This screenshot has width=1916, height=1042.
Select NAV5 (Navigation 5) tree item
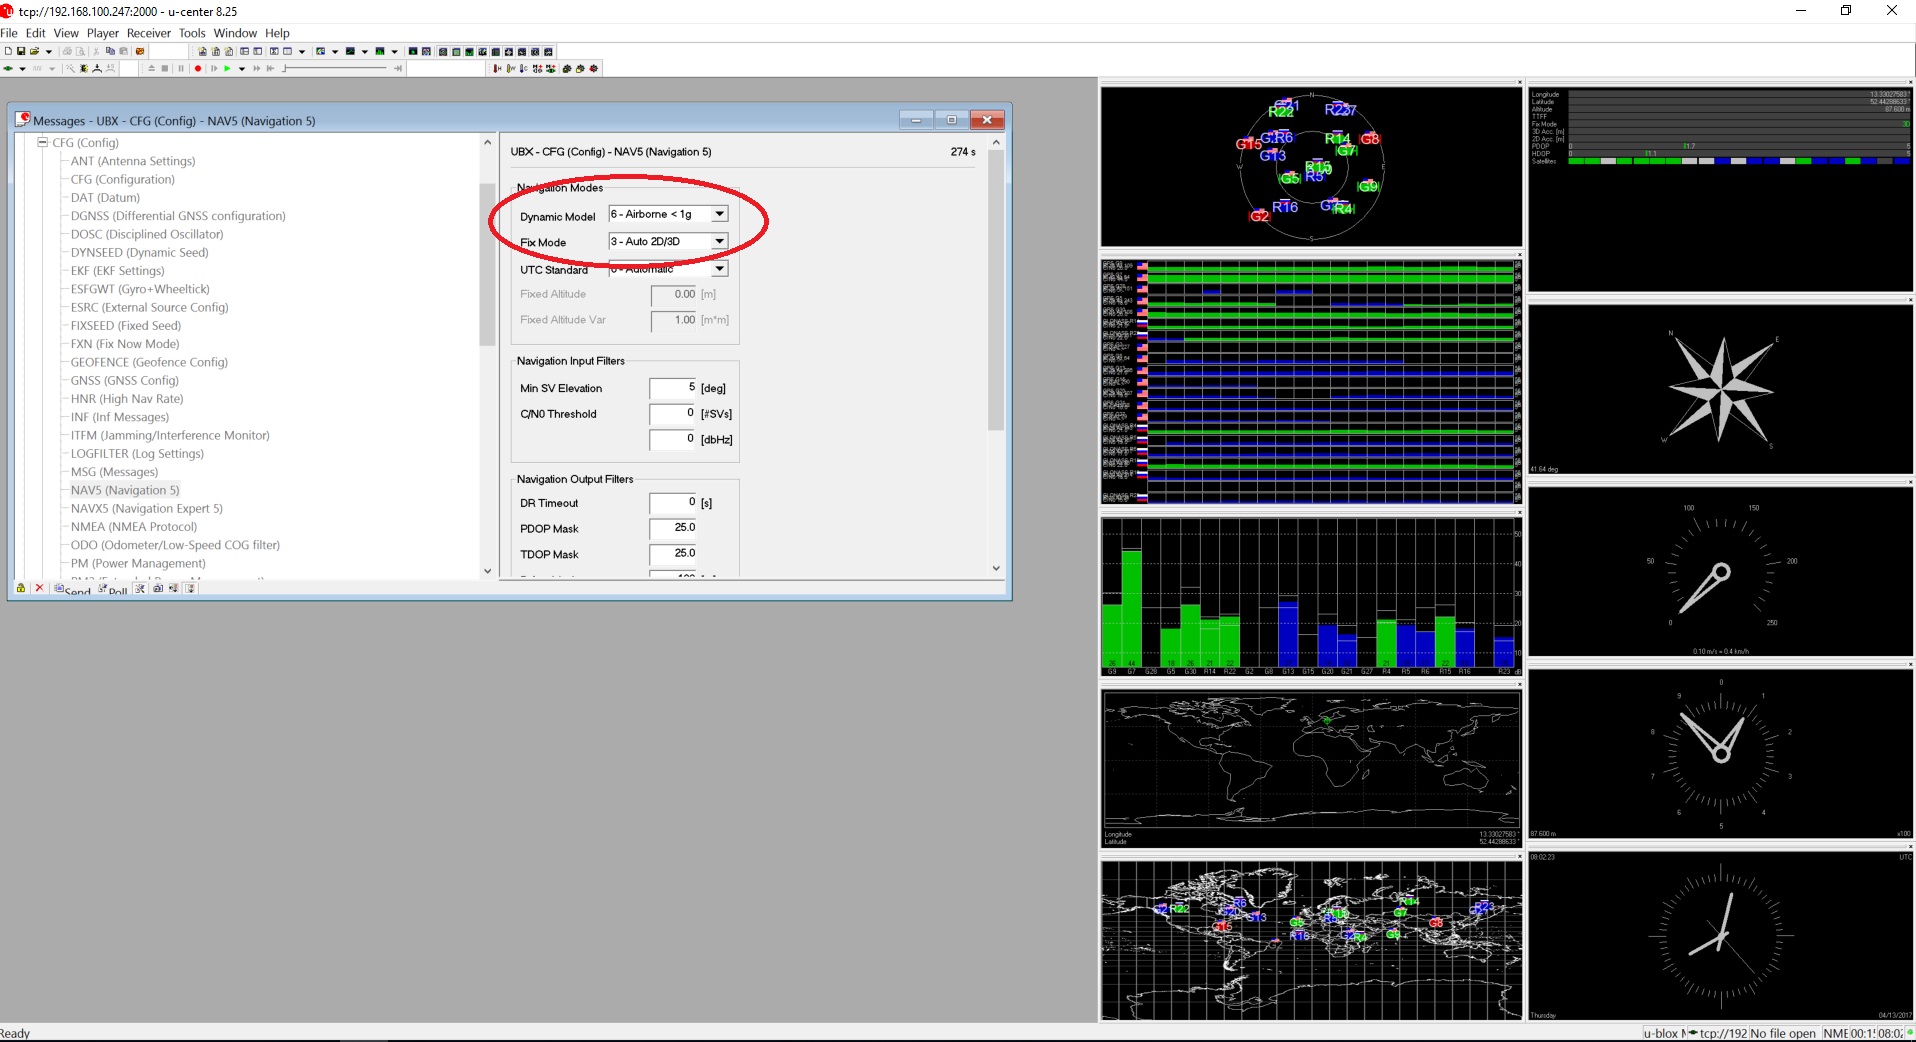tap(125, 490)
